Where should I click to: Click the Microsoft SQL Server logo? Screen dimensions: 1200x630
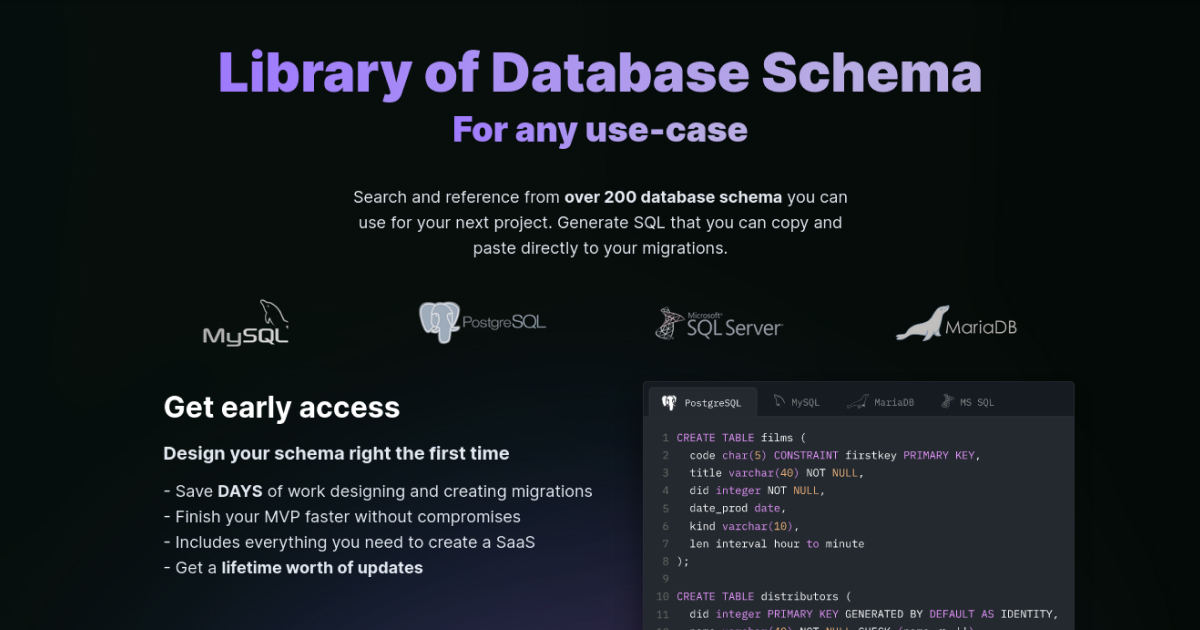718,322
